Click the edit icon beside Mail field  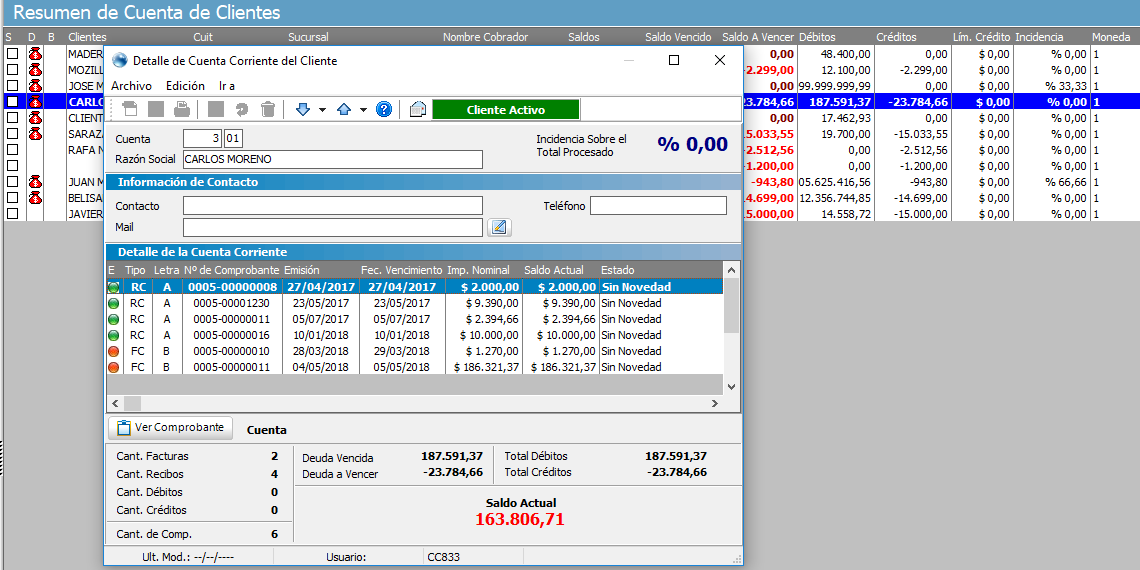pos(499,227)
